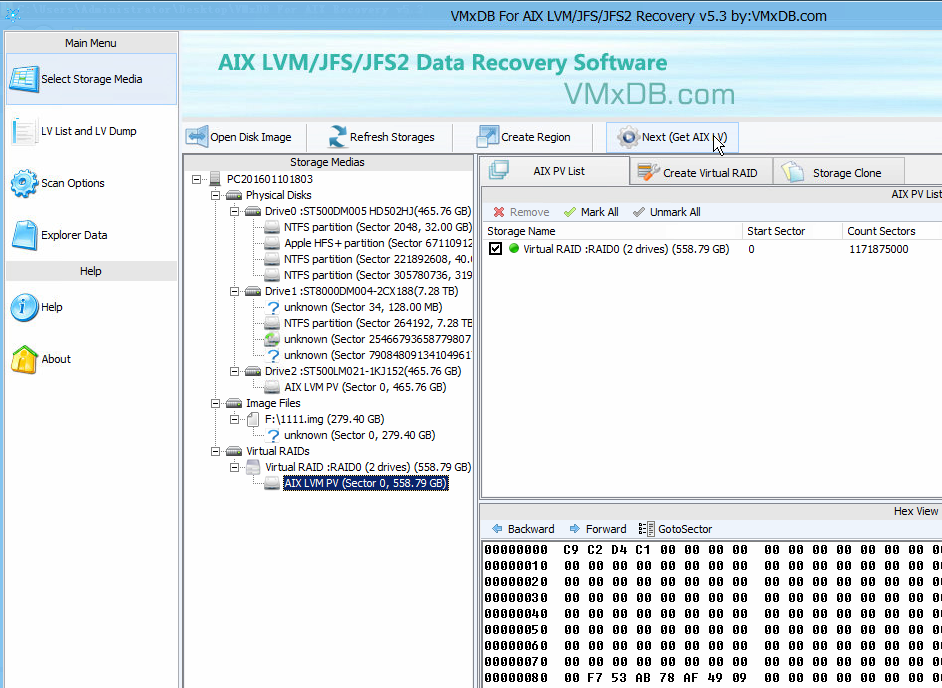Select NTFS partition (Sector 264192, 7.28 TB)
The width and height of the screenshot is (942, 688).
tap(377, 323)
